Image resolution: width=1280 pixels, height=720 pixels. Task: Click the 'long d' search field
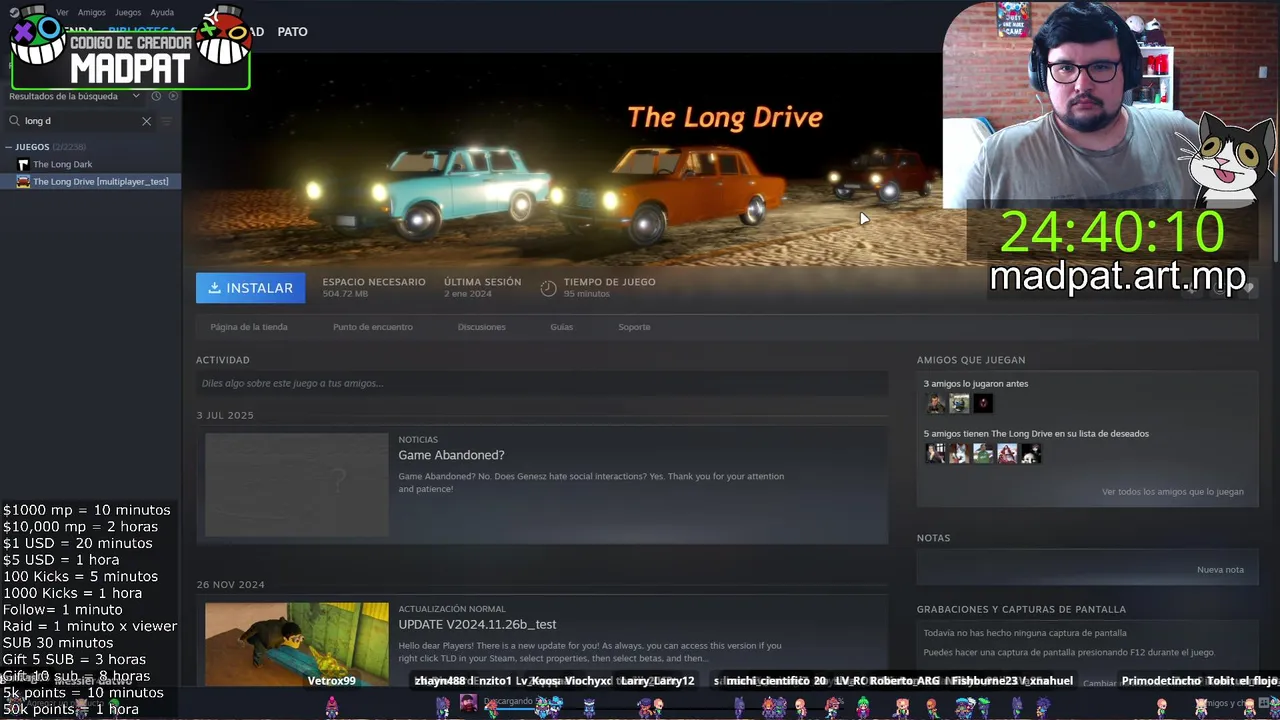click(x=80, y=121)
